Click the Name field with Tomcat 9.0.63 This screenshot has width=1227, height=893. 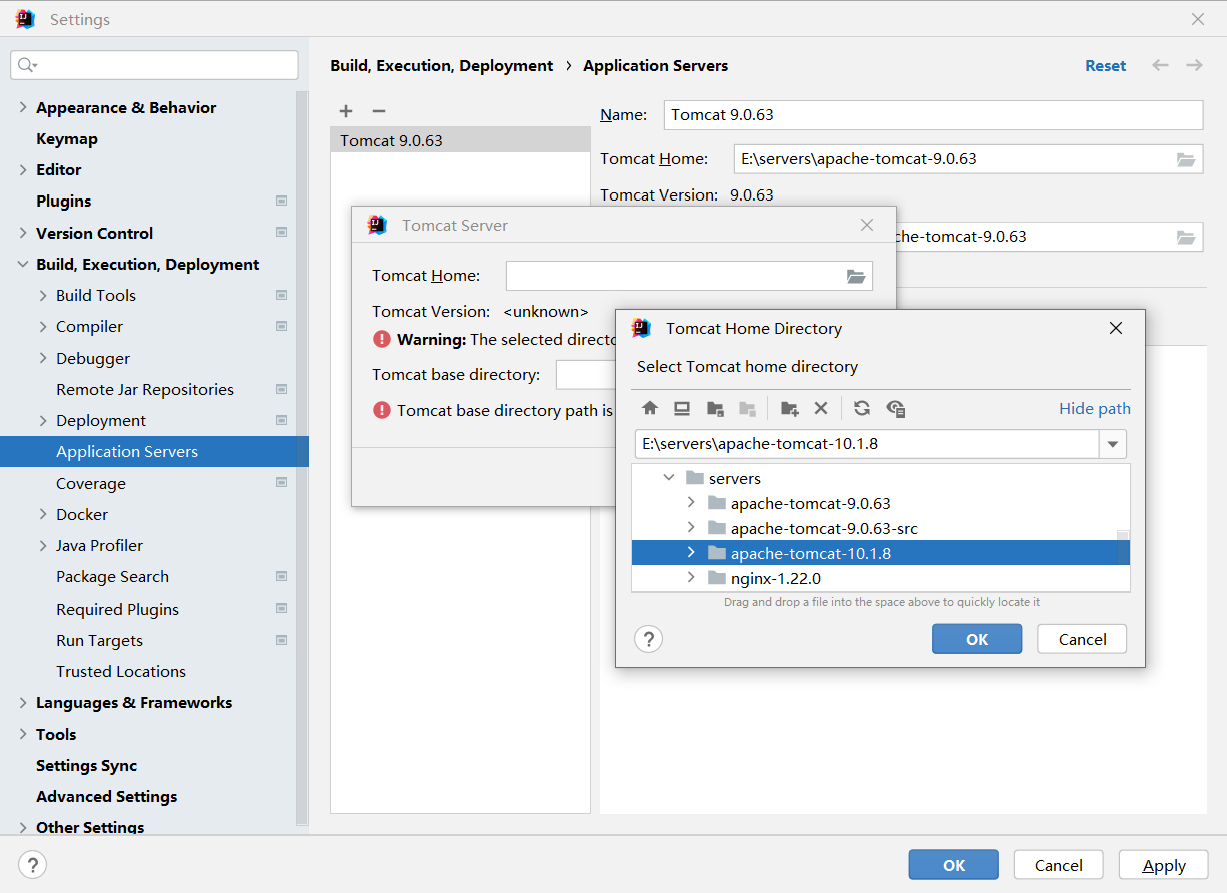(x=933, y=115)
